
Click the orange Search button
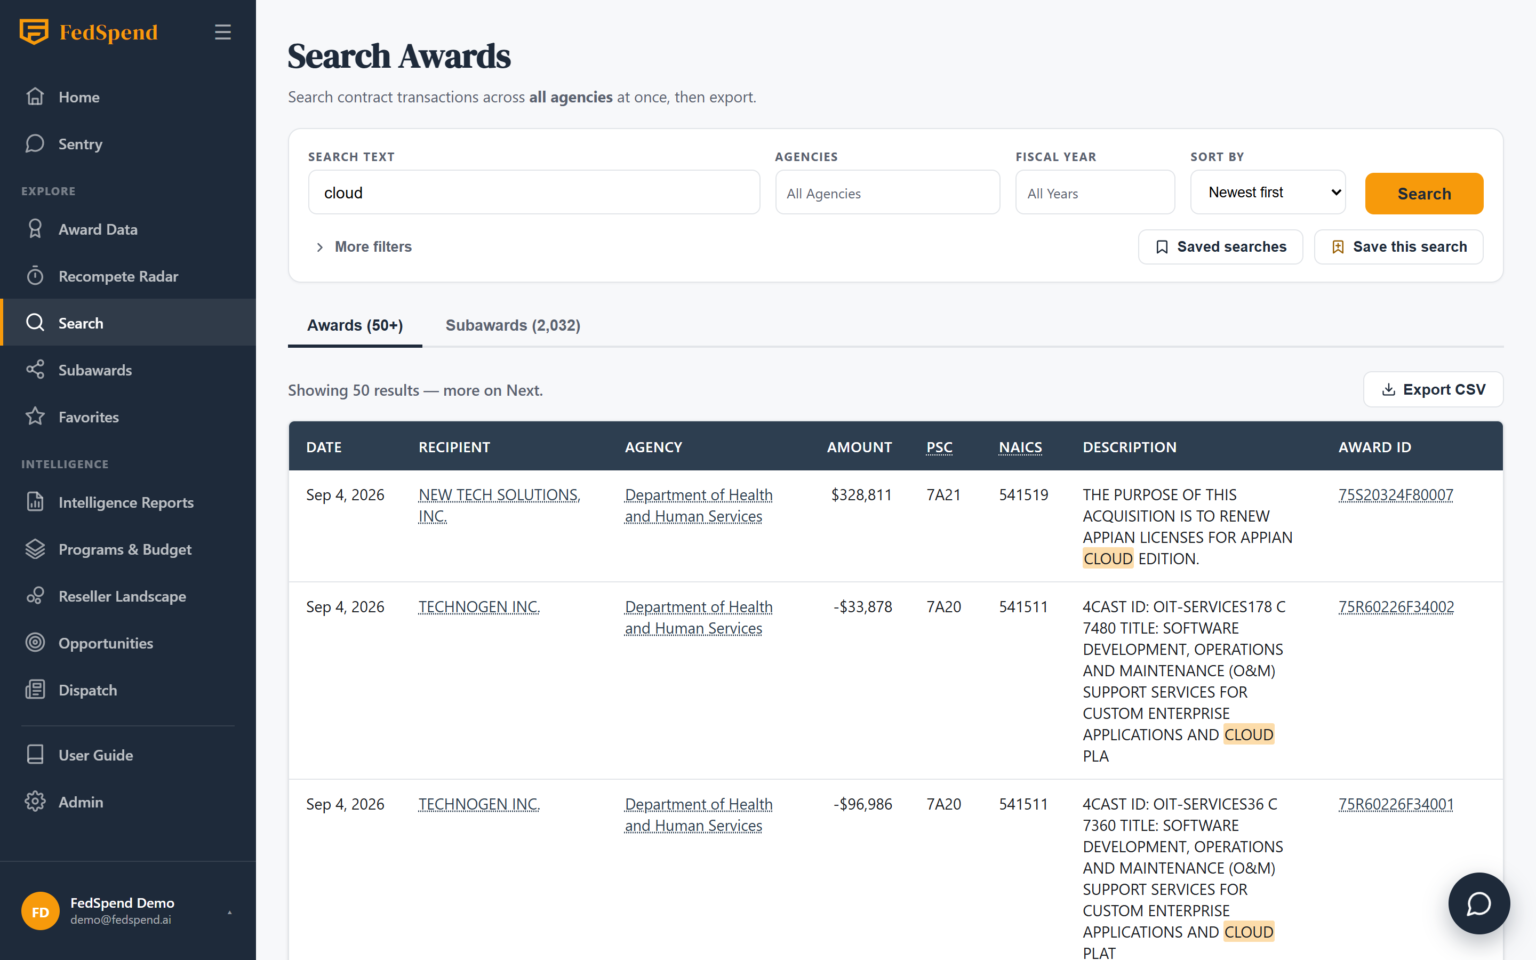(x=1424, y=193)
